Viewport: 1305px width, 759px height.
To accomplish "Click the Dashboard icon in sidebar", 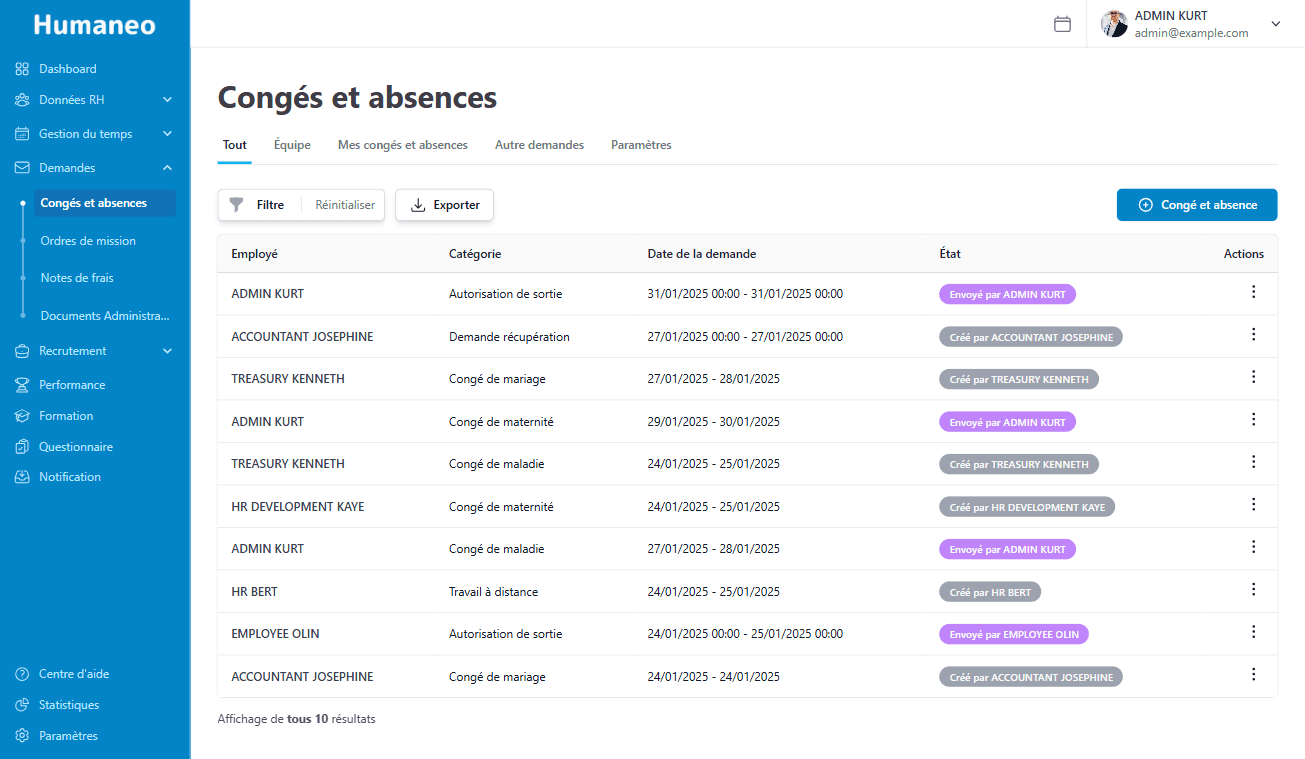I will coord(22,69).
